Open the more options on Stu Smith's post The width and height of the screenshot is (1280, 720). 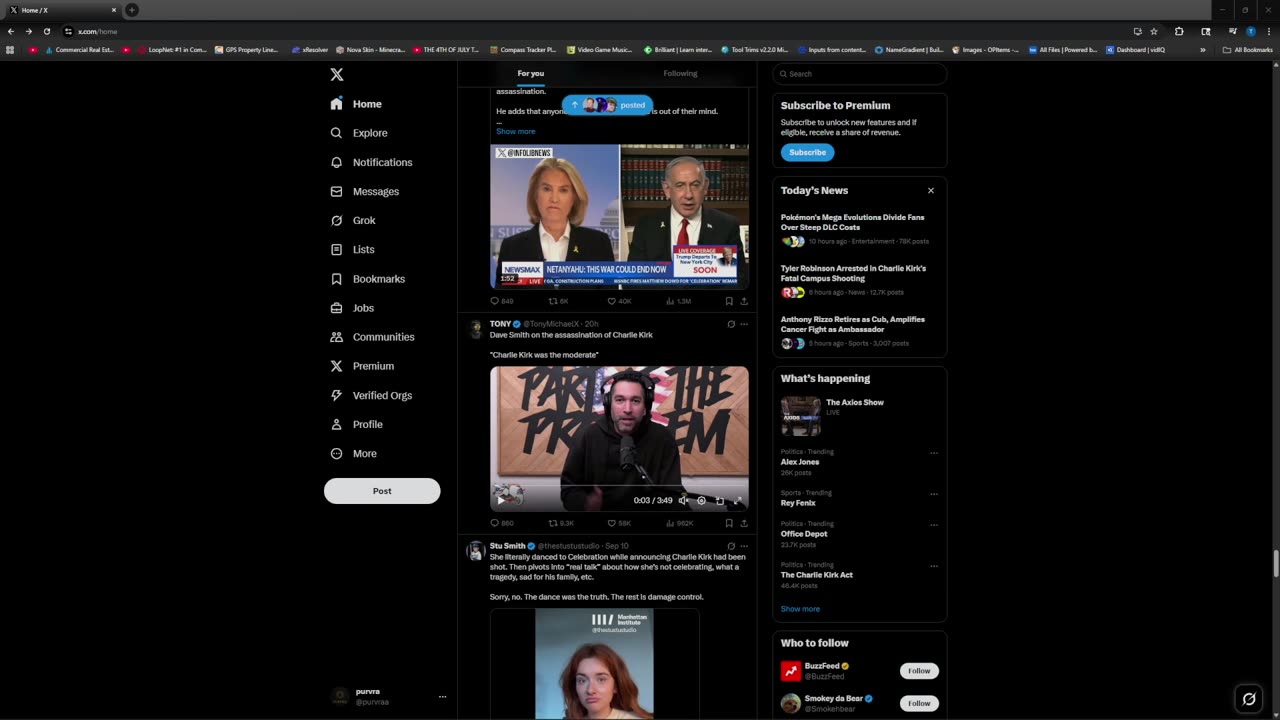pos(744,546)
